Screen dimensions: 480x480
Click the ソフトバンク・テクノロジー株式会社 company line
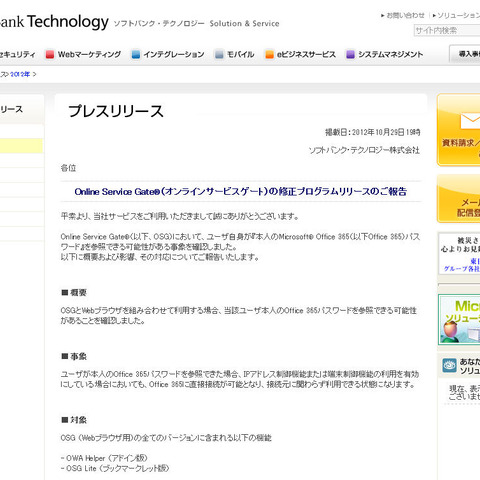(x=364, y=150)
